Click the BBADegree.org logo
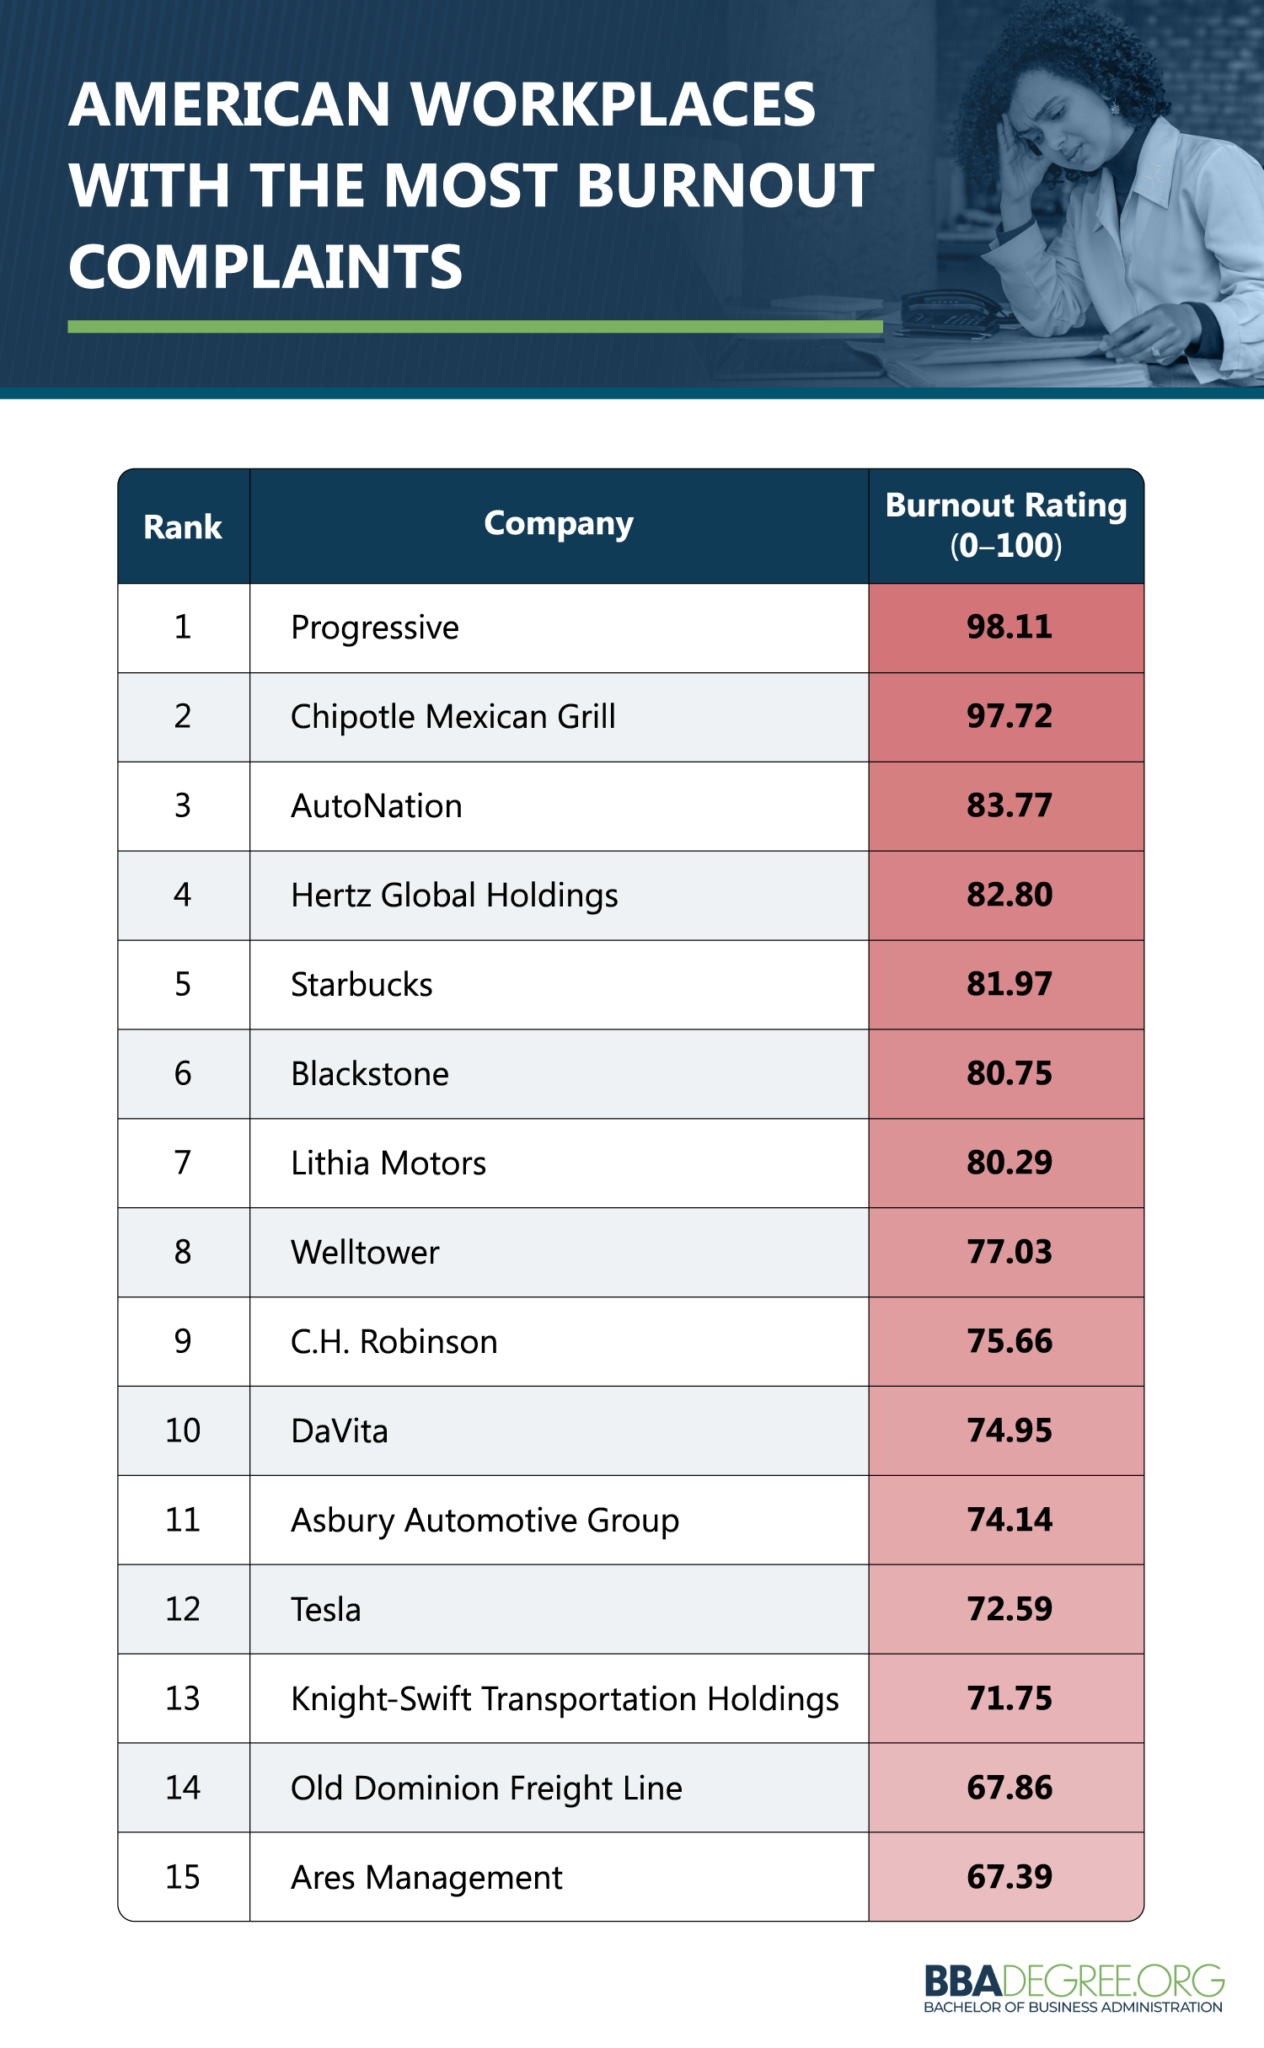 click(1073, 1987)
